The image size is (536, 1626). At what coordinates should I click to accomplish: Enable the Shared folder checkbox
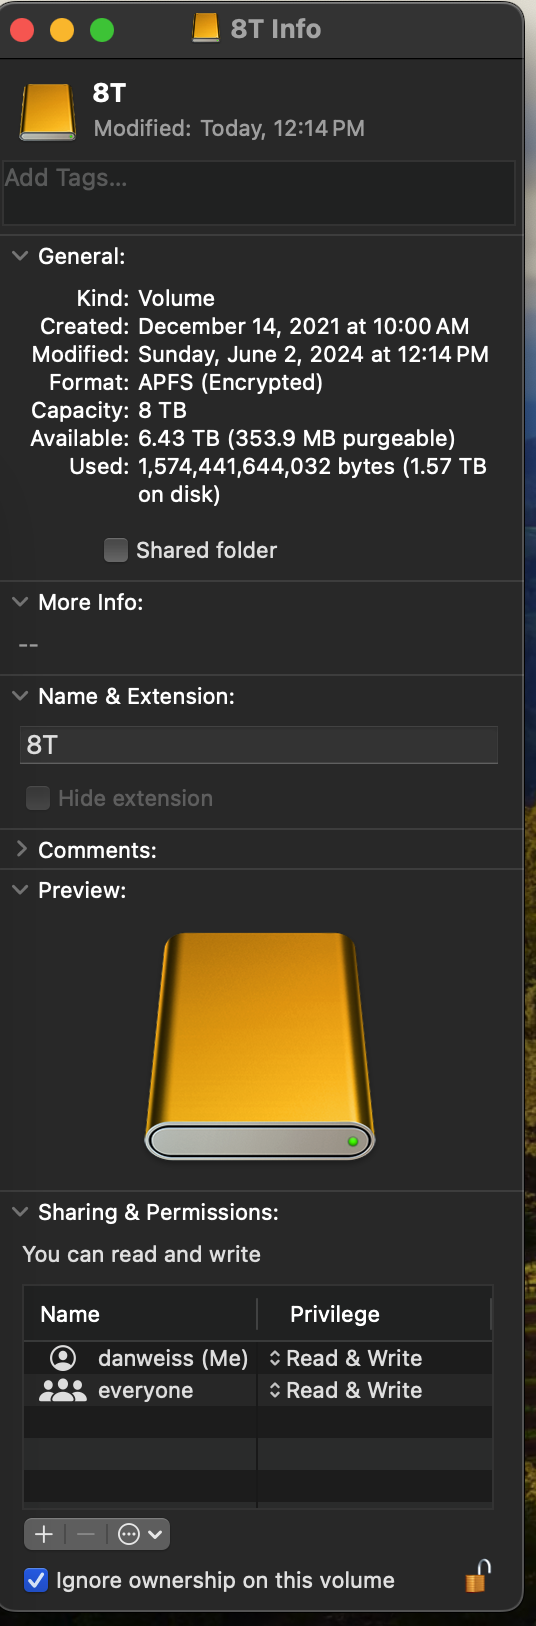(x=116, y=550)
